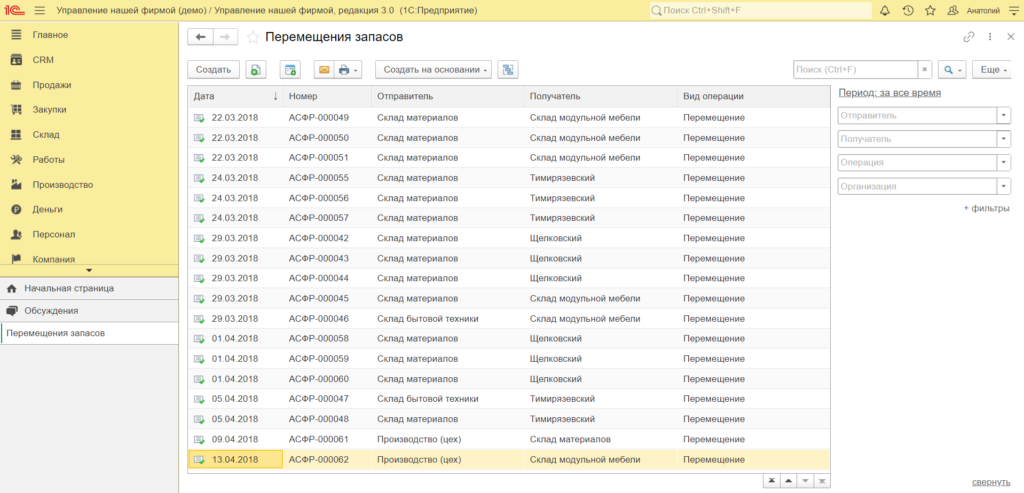Expand the Операция filter dropdown
This screenshot has height=493, width=1024.
1004,163
